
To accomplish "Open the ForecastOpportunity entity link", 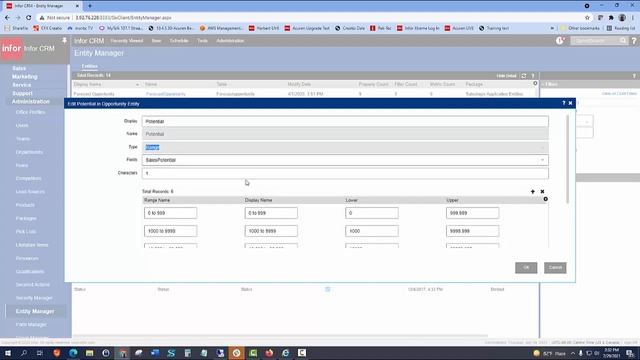I will click(x=166, y=94).
